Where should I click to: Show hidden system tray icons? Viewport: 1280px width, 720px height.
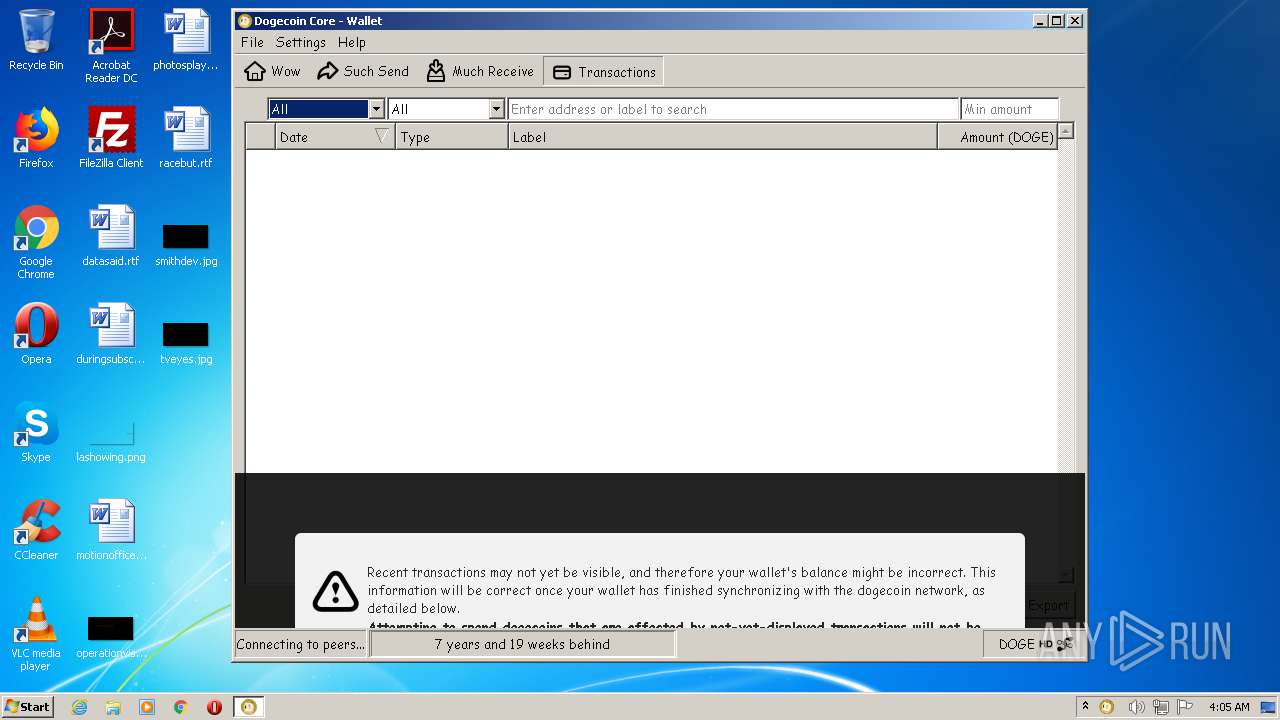pos(1085,706)
